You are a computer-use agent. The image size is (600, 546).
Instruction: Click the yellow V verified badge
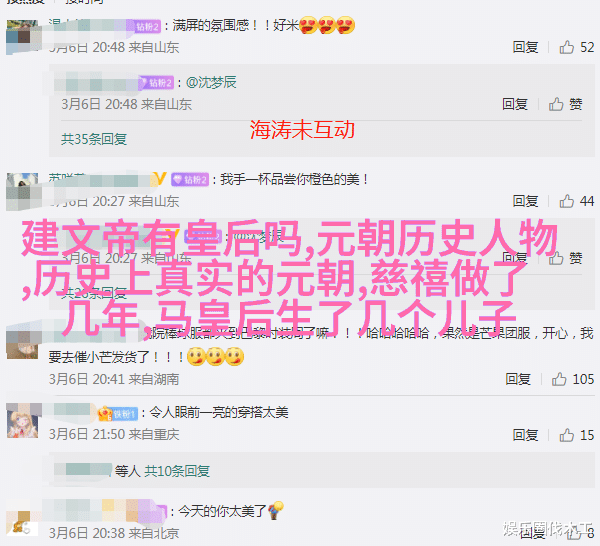click(161, 178)
